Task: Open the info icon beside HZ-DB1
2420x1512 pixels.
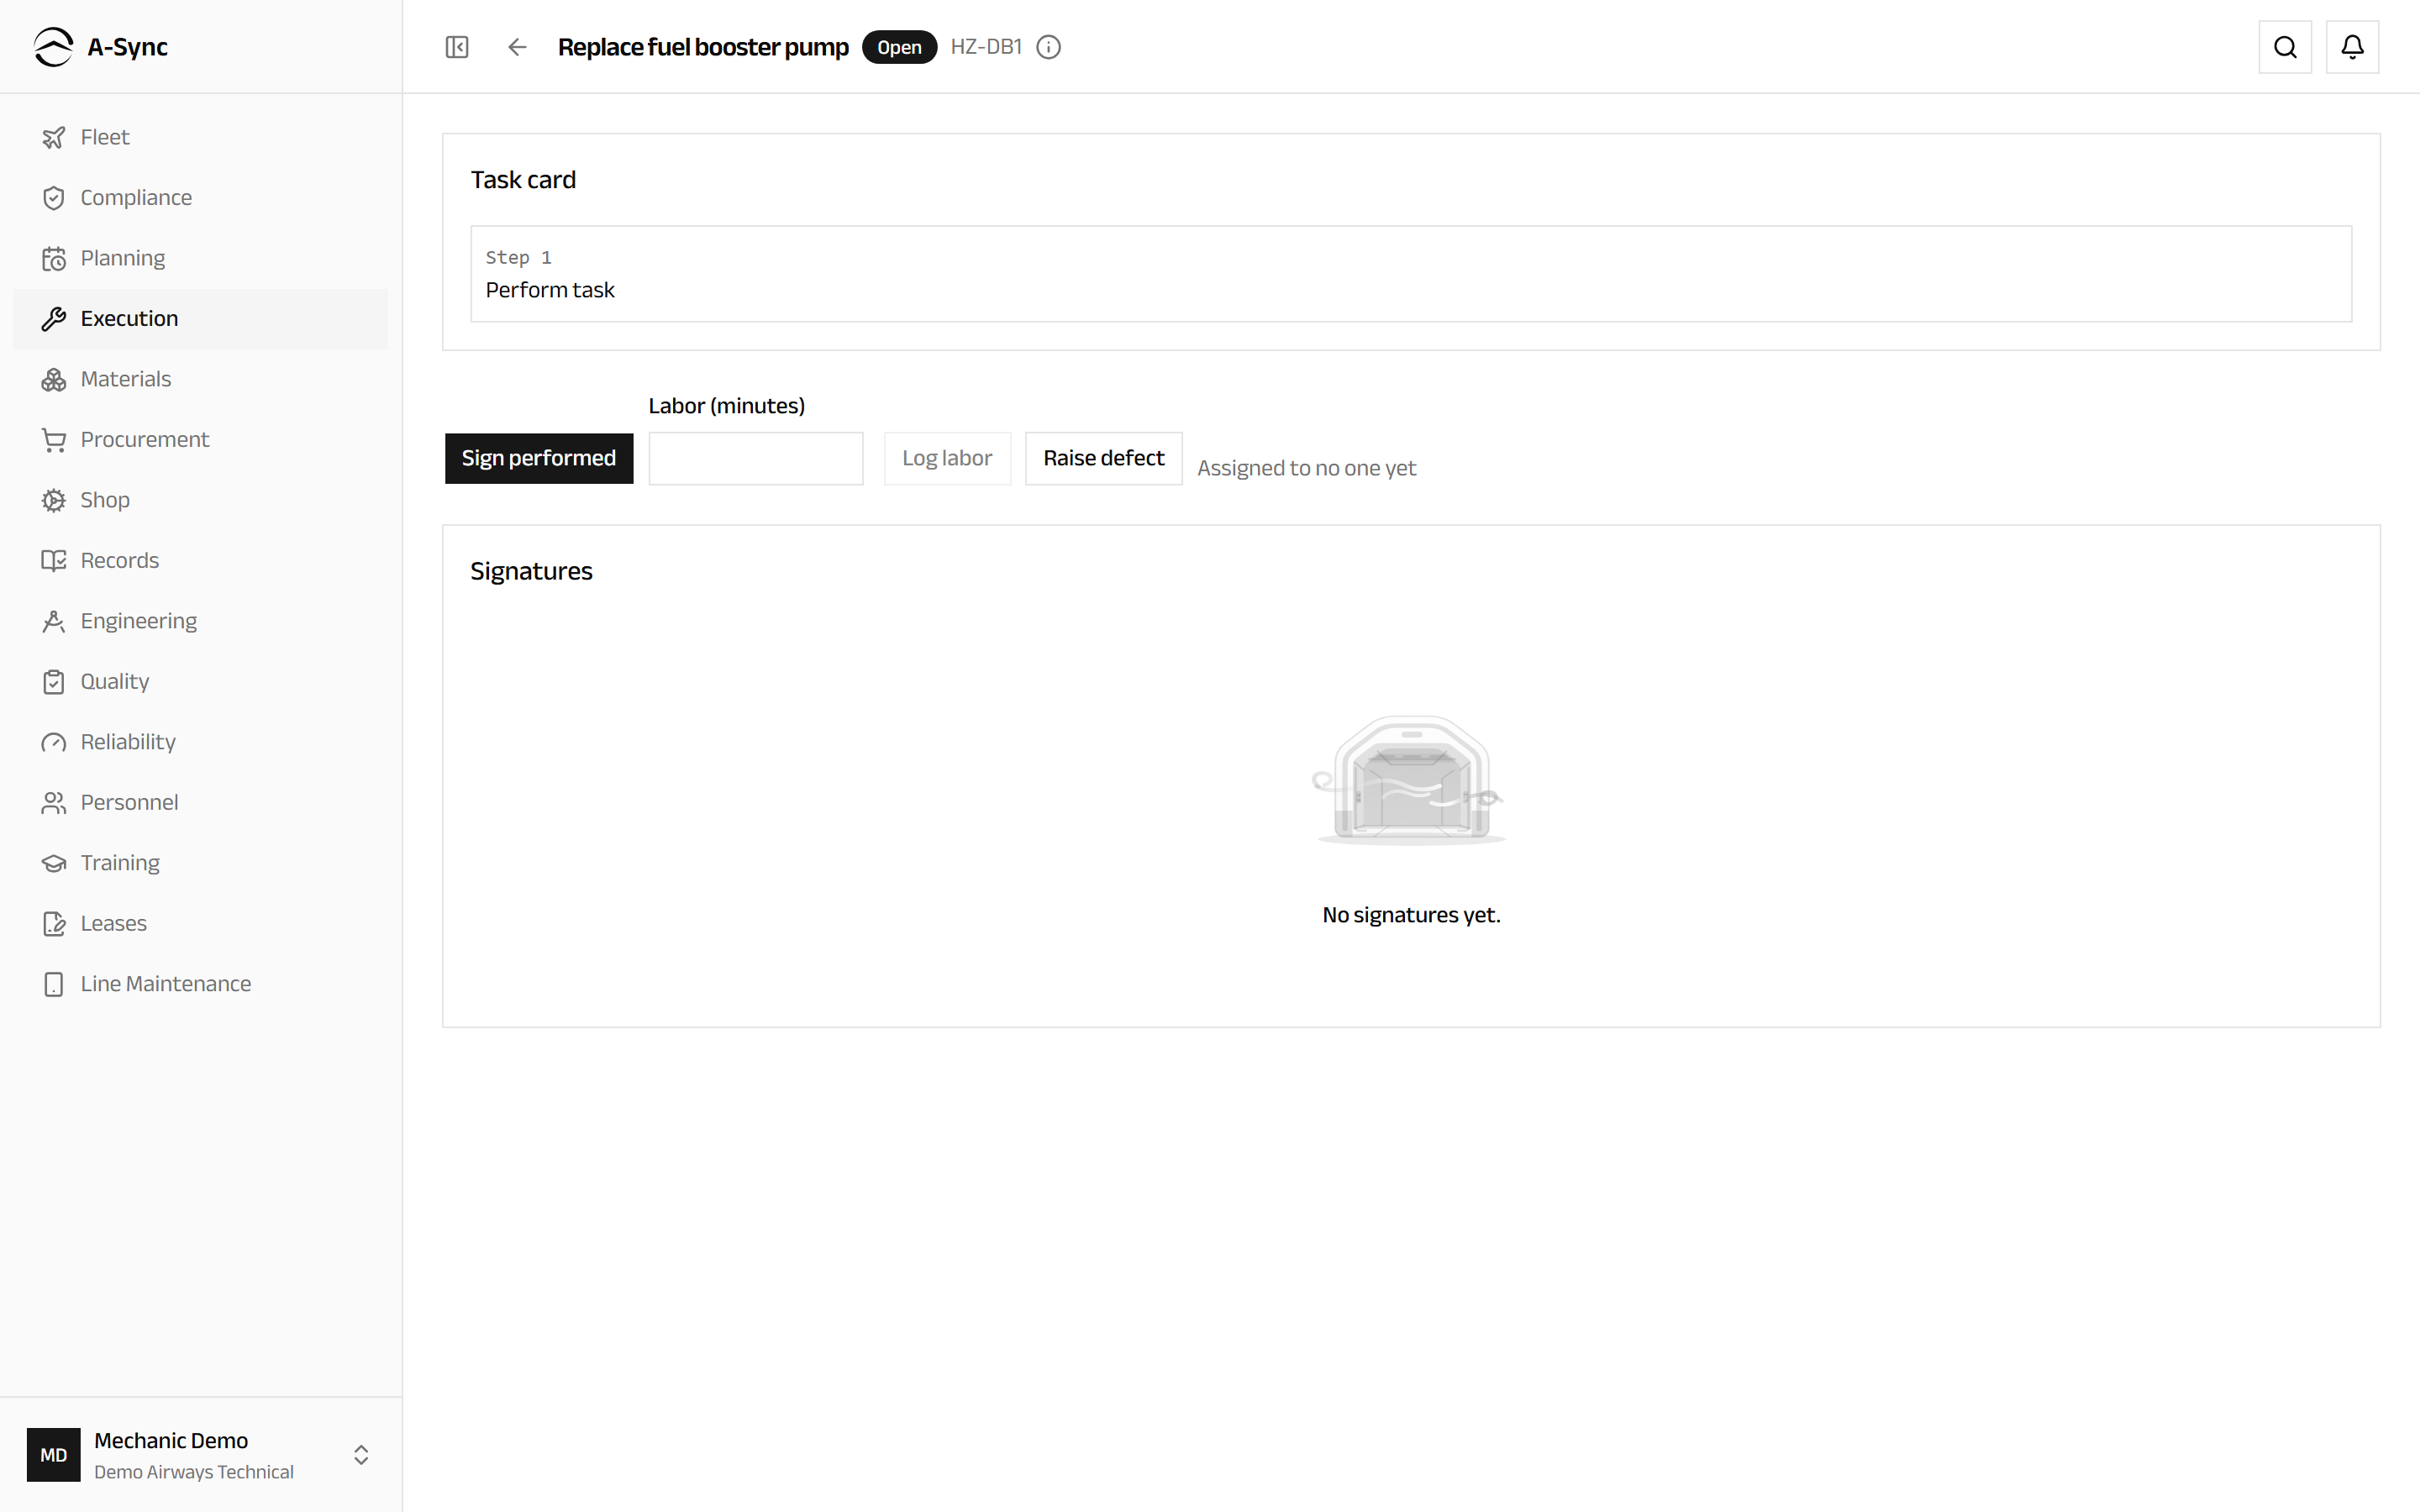Action: tap(1048, 47)
